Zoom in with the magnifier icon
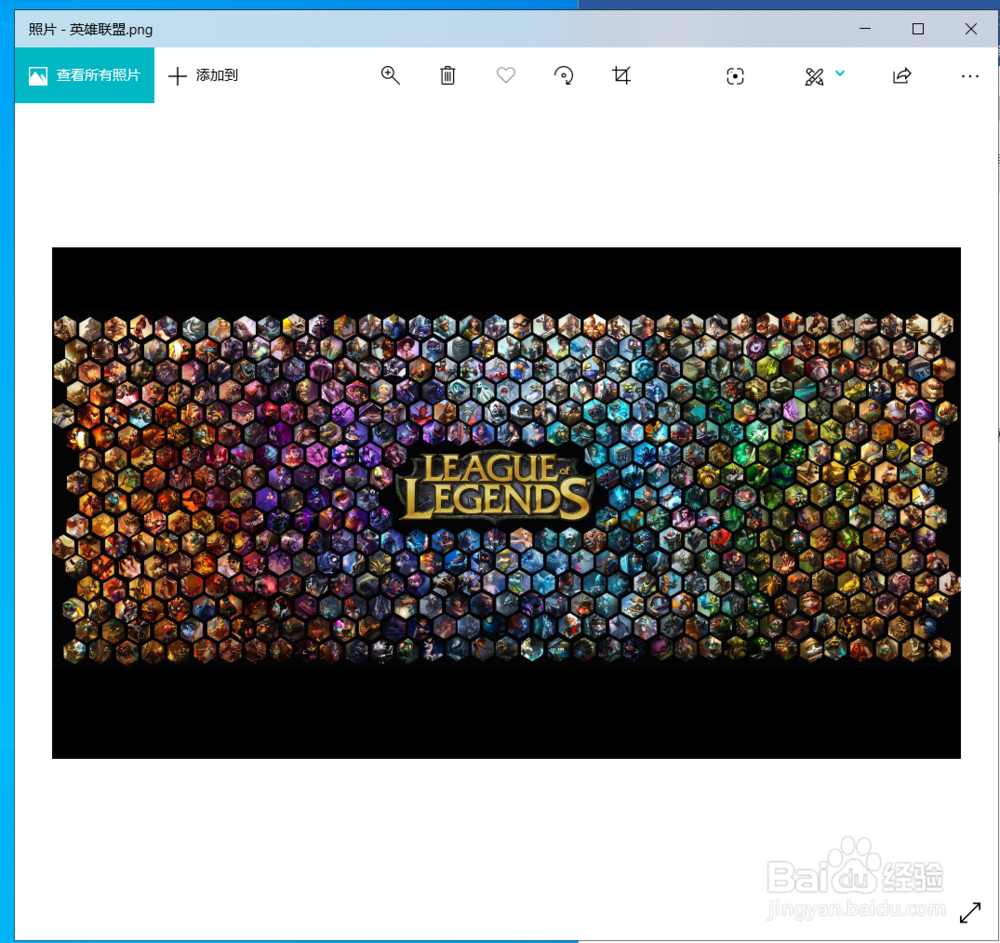This screenshot has width=1000, height=943. pos(390,75)
